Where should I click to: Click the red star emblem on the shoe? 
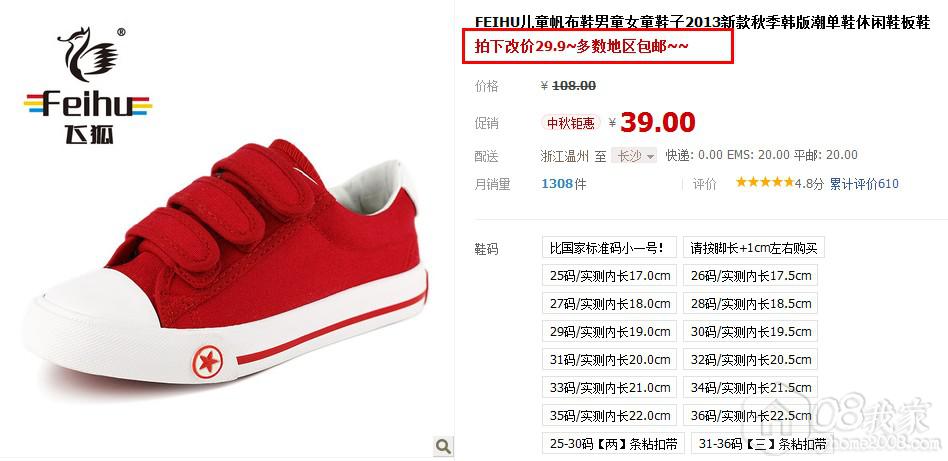[x=207, y=362]
